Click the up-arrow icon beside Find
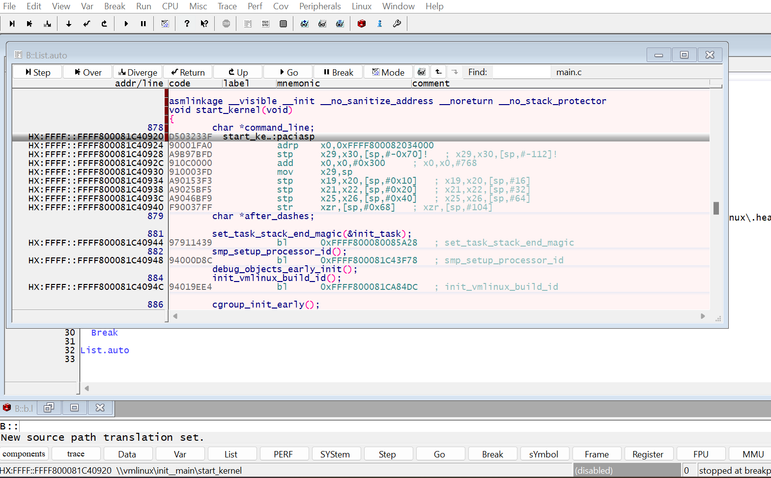The image size is (771, 478). (438, 72)
